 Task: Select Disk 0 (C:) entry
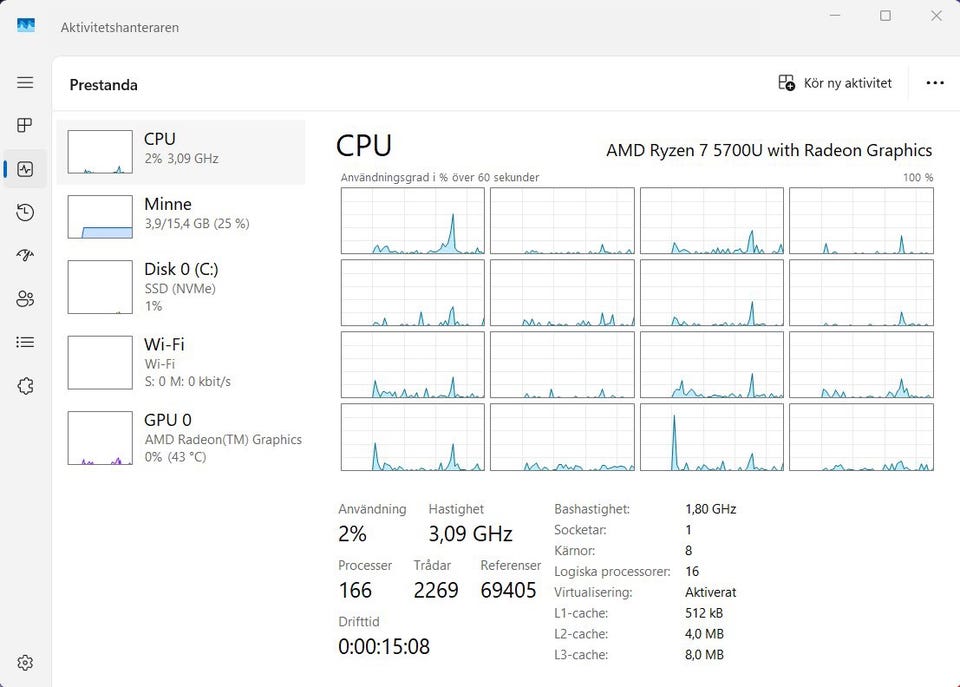181,287
